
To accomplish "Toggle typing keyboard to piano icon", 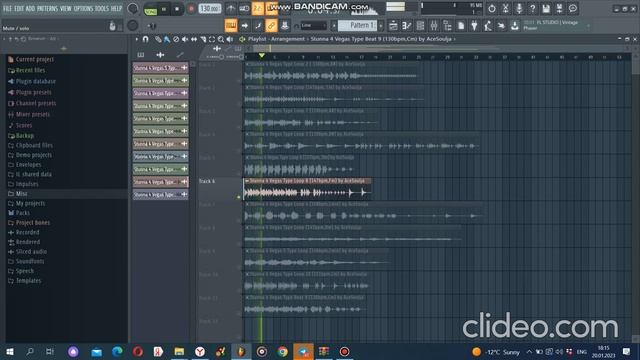I will (x=231, y=26).
